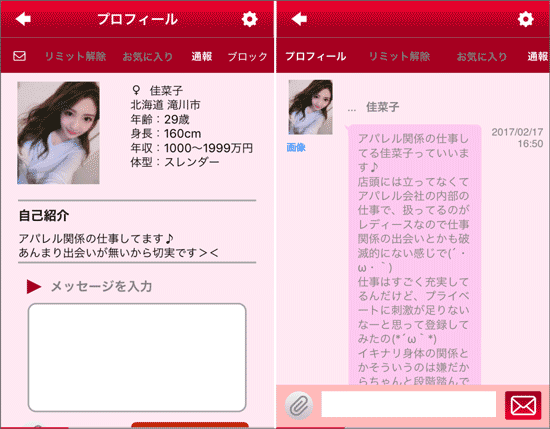Click the プロフィール title in header
Viewport: 550px width, 429px height.
(137, 19)
